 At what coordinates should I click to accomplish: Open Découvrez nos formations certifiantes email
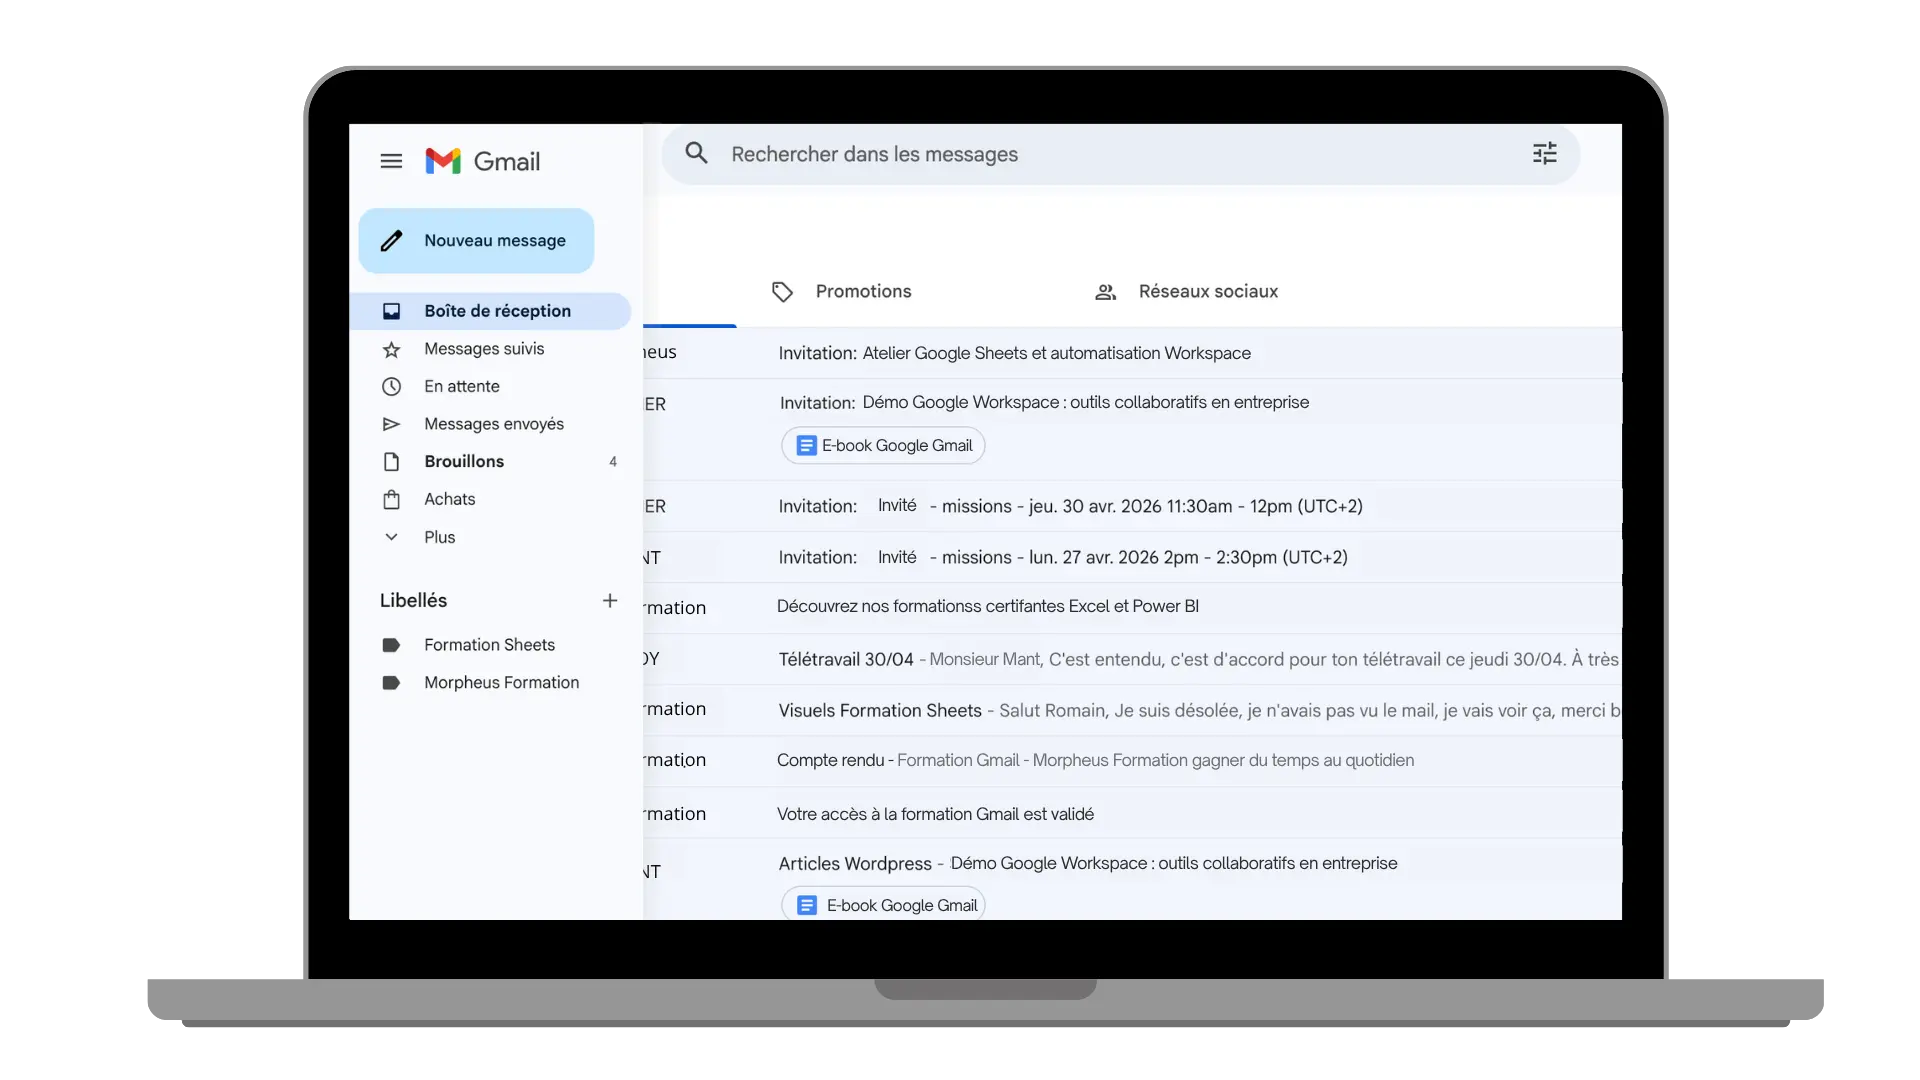pyautogui.click(x=1132, y=607)
